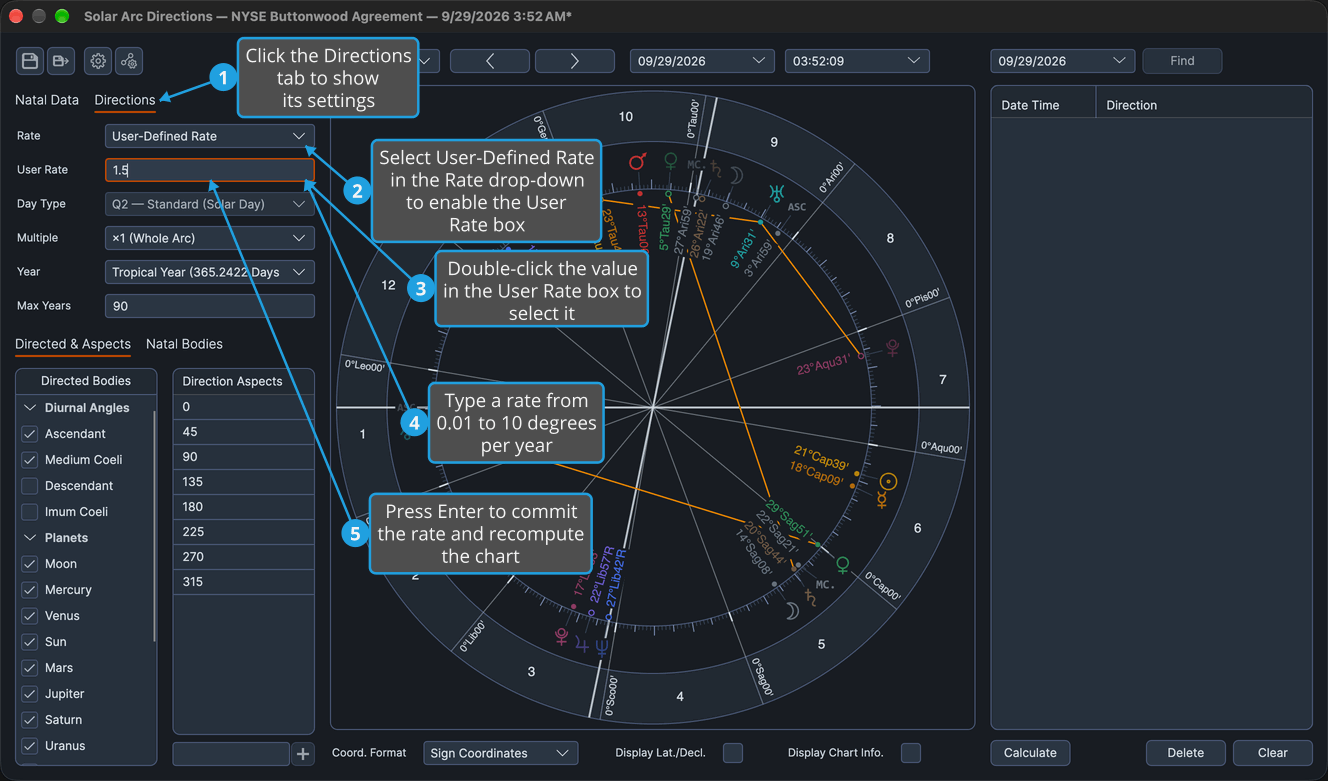Select the 45 row in Direction Aspects
Viewport: 1328px width, 781px height.
pyautogui.click(x=244, y=432)
